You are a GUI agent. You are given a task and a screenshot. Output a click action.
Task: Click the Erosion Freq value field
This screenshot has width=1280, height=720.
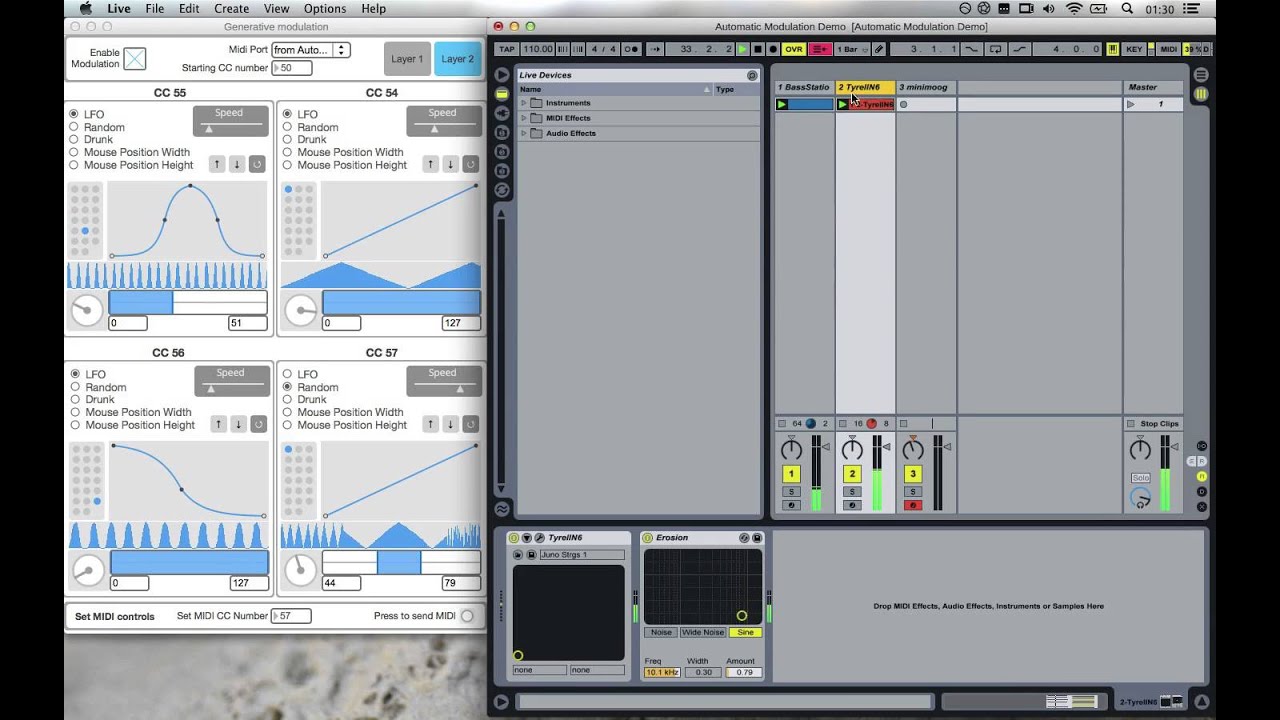tap(662, 672)
